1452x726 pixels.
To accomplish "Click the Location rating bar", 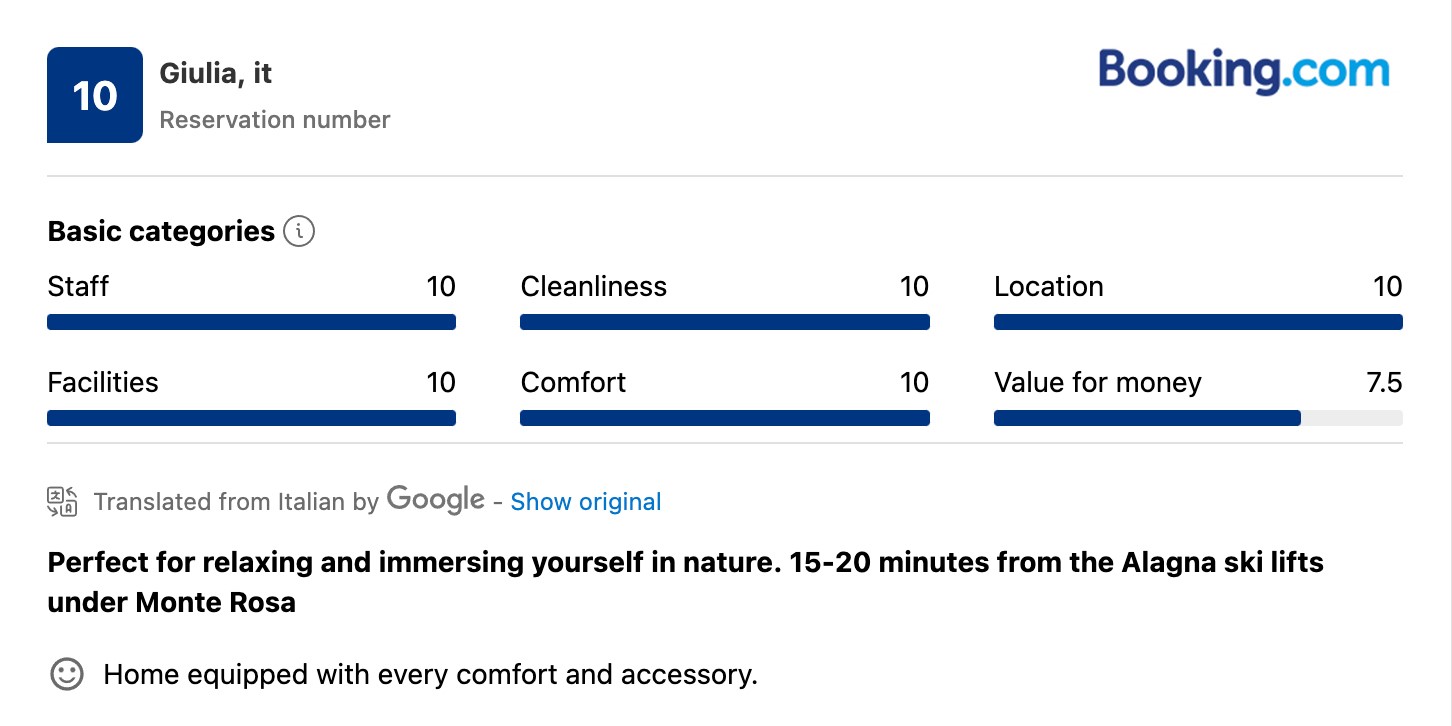I will point(1198,322).
